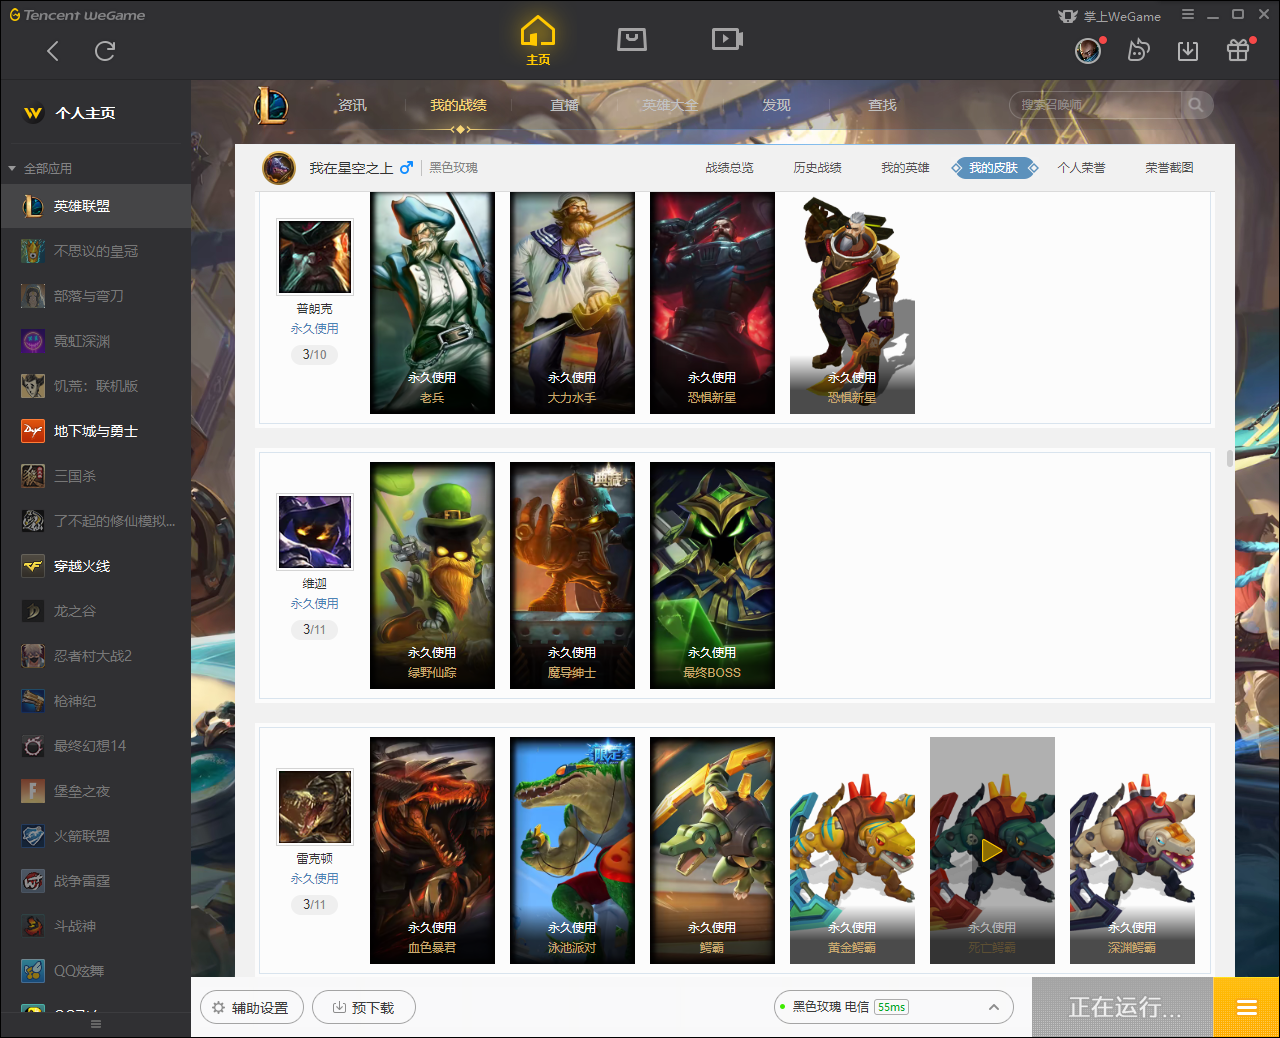
Task: Click the summoner profile avatar
Action: click(x=279, y=168)
